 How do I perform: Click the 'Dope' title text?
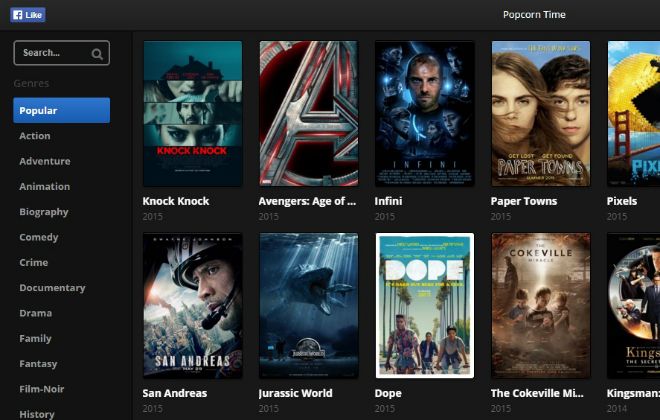coord(388,393)
